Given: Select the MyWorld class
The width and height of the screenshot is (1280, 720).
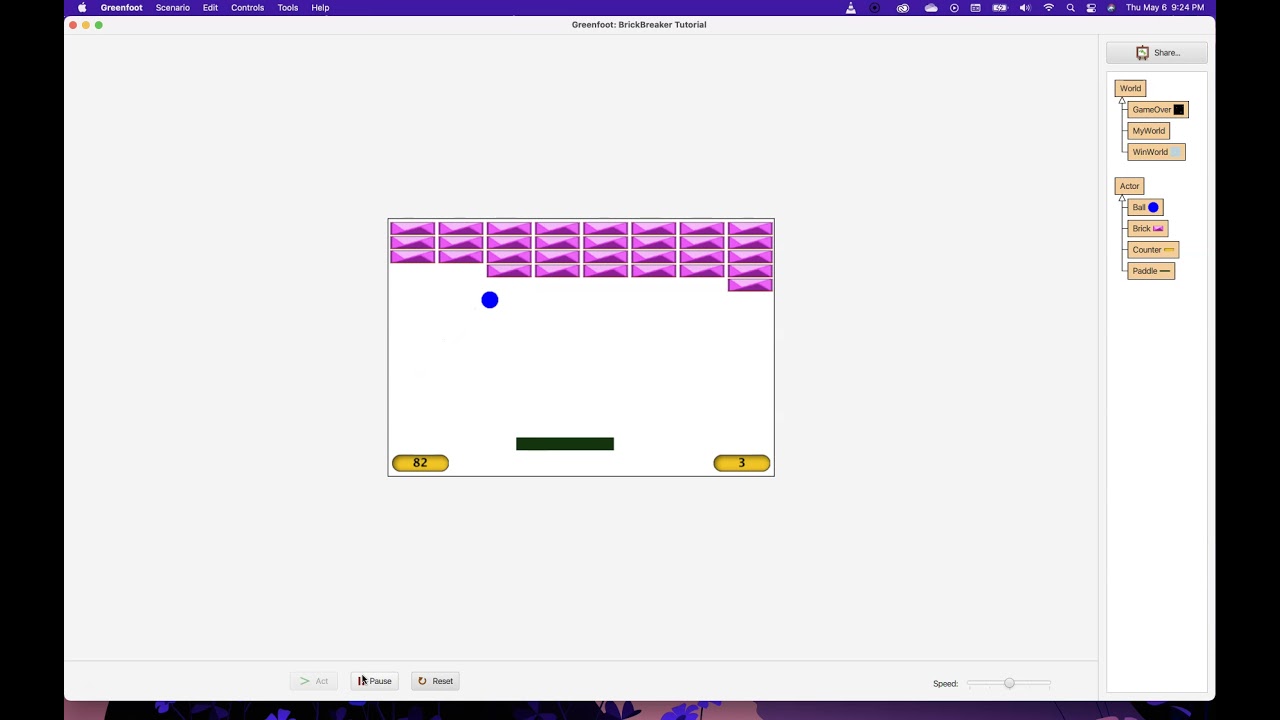Looking at the screenshot, I should [x=1148, y=131].
